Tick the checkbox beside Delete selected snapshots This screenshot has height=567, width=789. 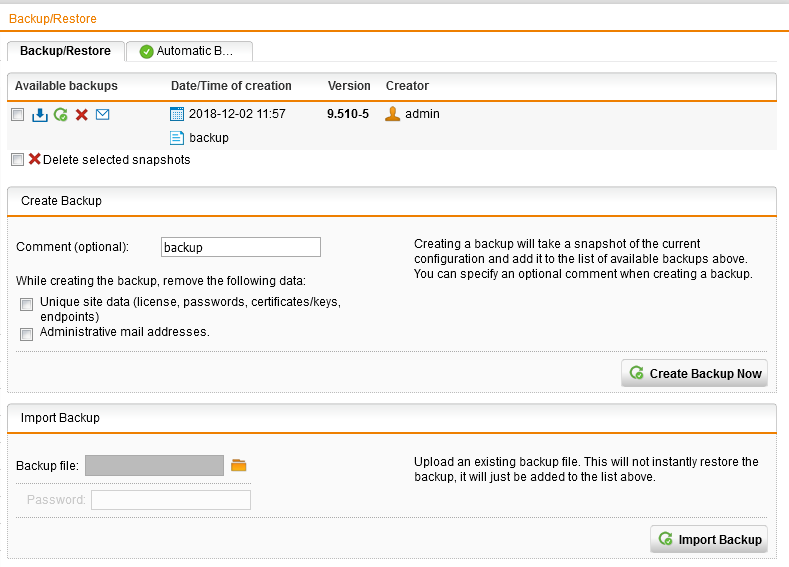click(x=17, y=160)
